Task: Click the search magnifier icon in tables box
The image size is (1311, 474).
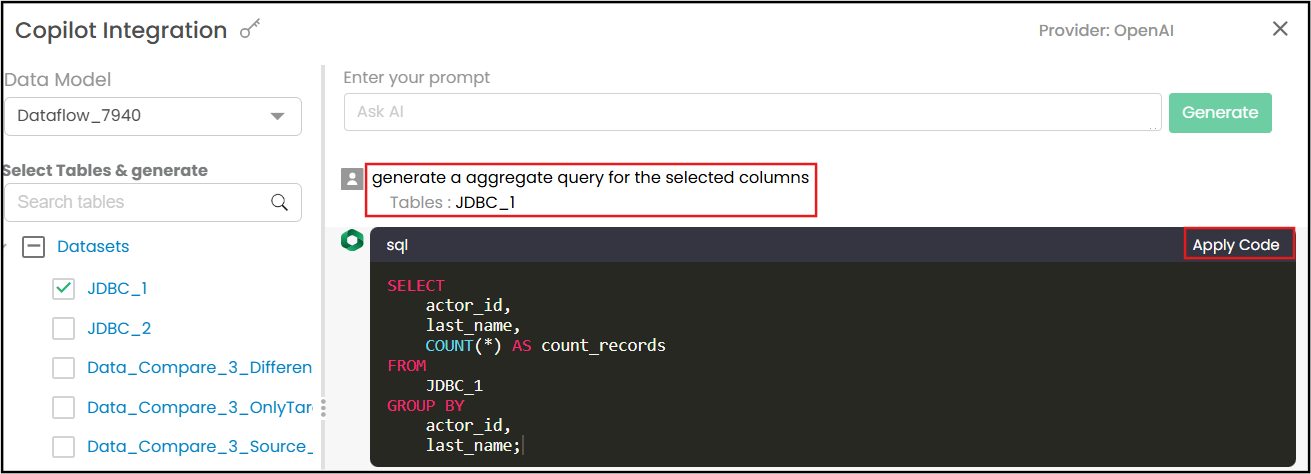Action: point(280,202)
